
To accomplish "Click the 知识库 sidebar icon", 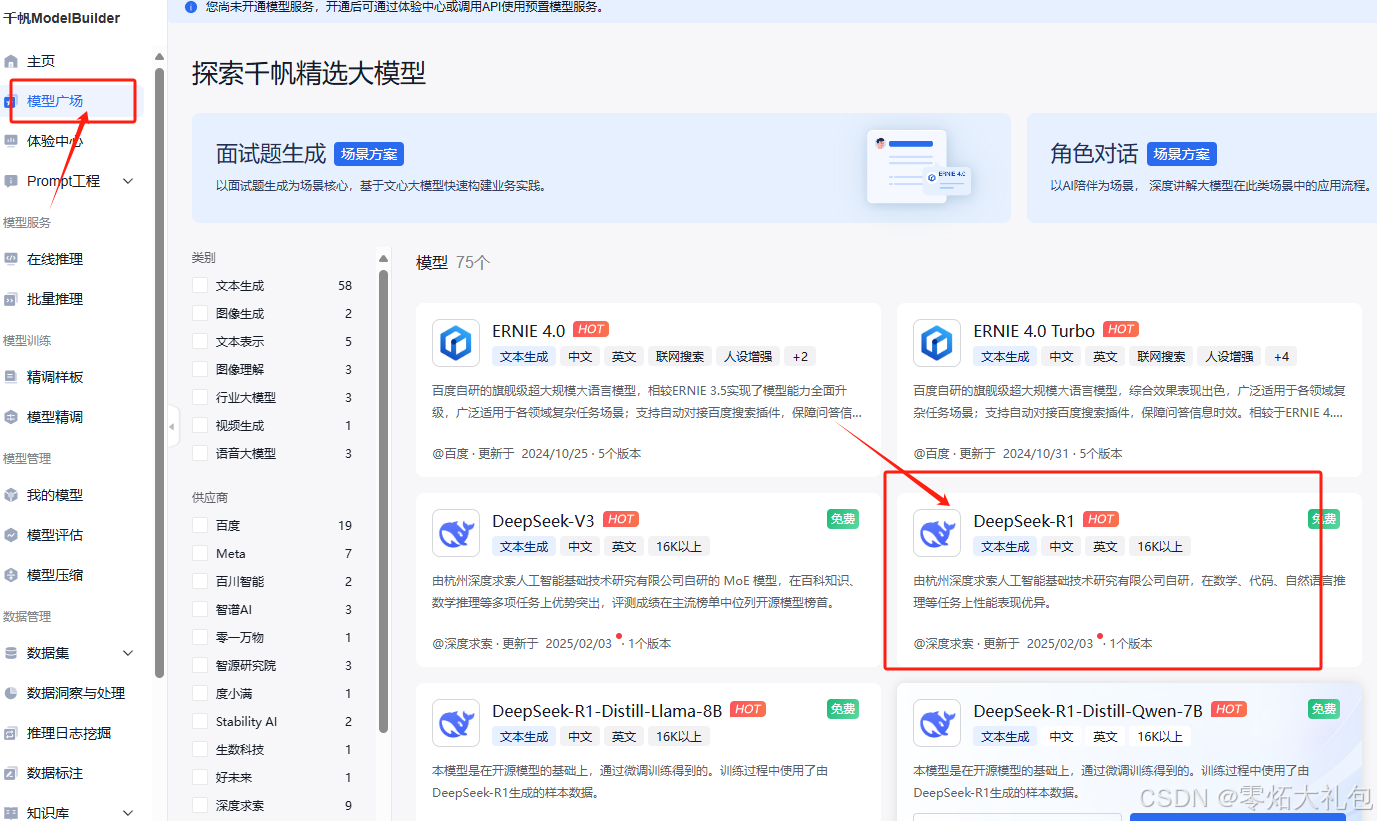I will 11,813.
